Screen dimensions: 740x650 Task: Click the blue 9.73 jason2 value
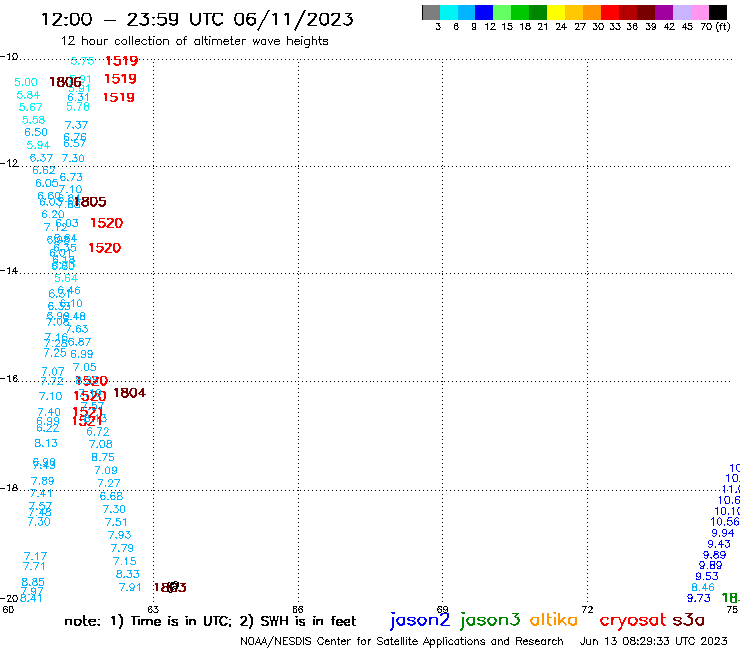coord(699,599)
